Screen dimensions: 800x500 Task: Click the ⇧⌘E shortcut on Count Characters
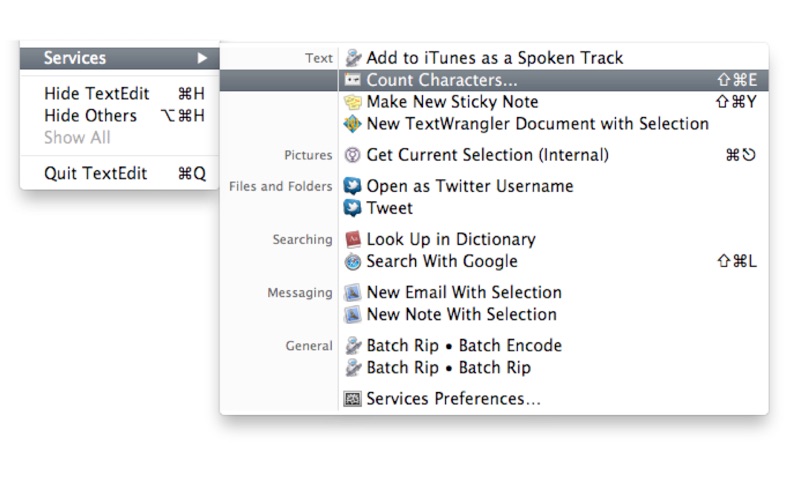(737, 80)
